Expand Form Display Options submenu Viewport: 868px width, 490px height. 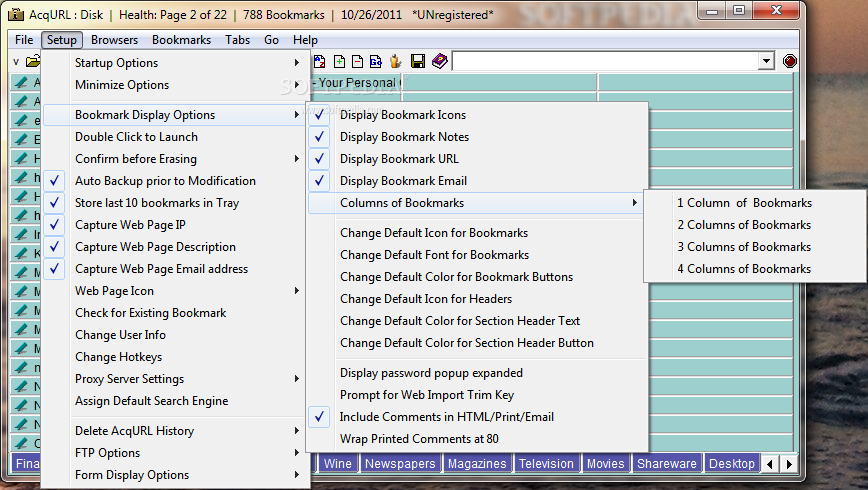click(174, 475)
